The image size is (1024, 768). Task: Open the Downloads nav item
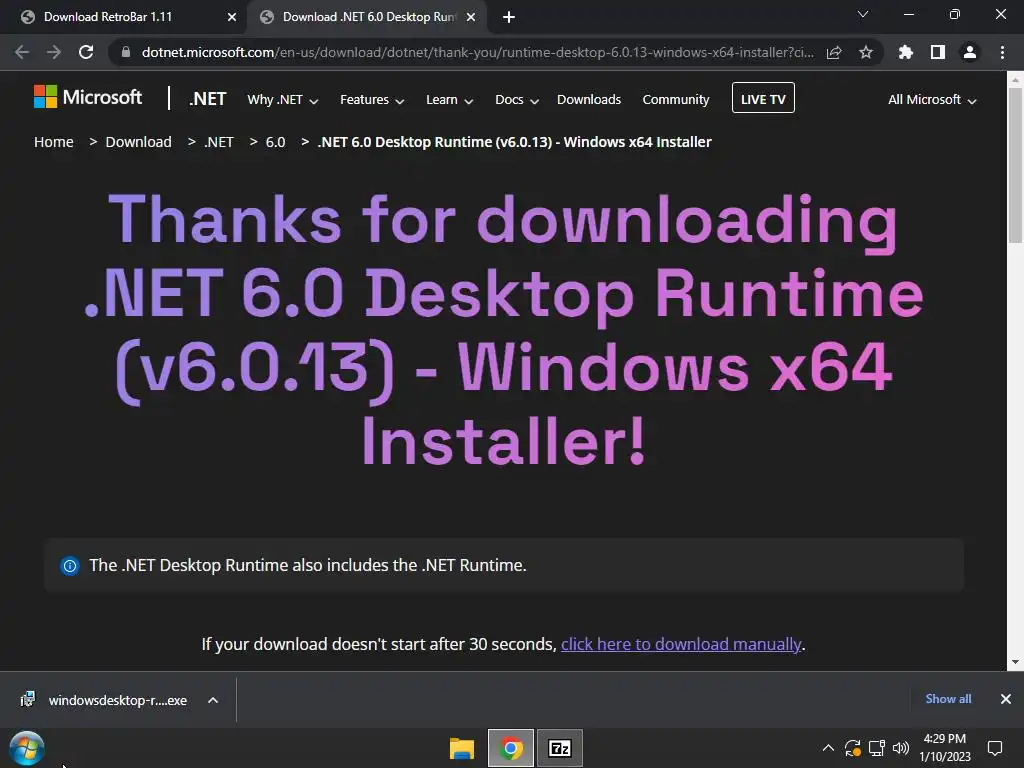pos(588,99)
